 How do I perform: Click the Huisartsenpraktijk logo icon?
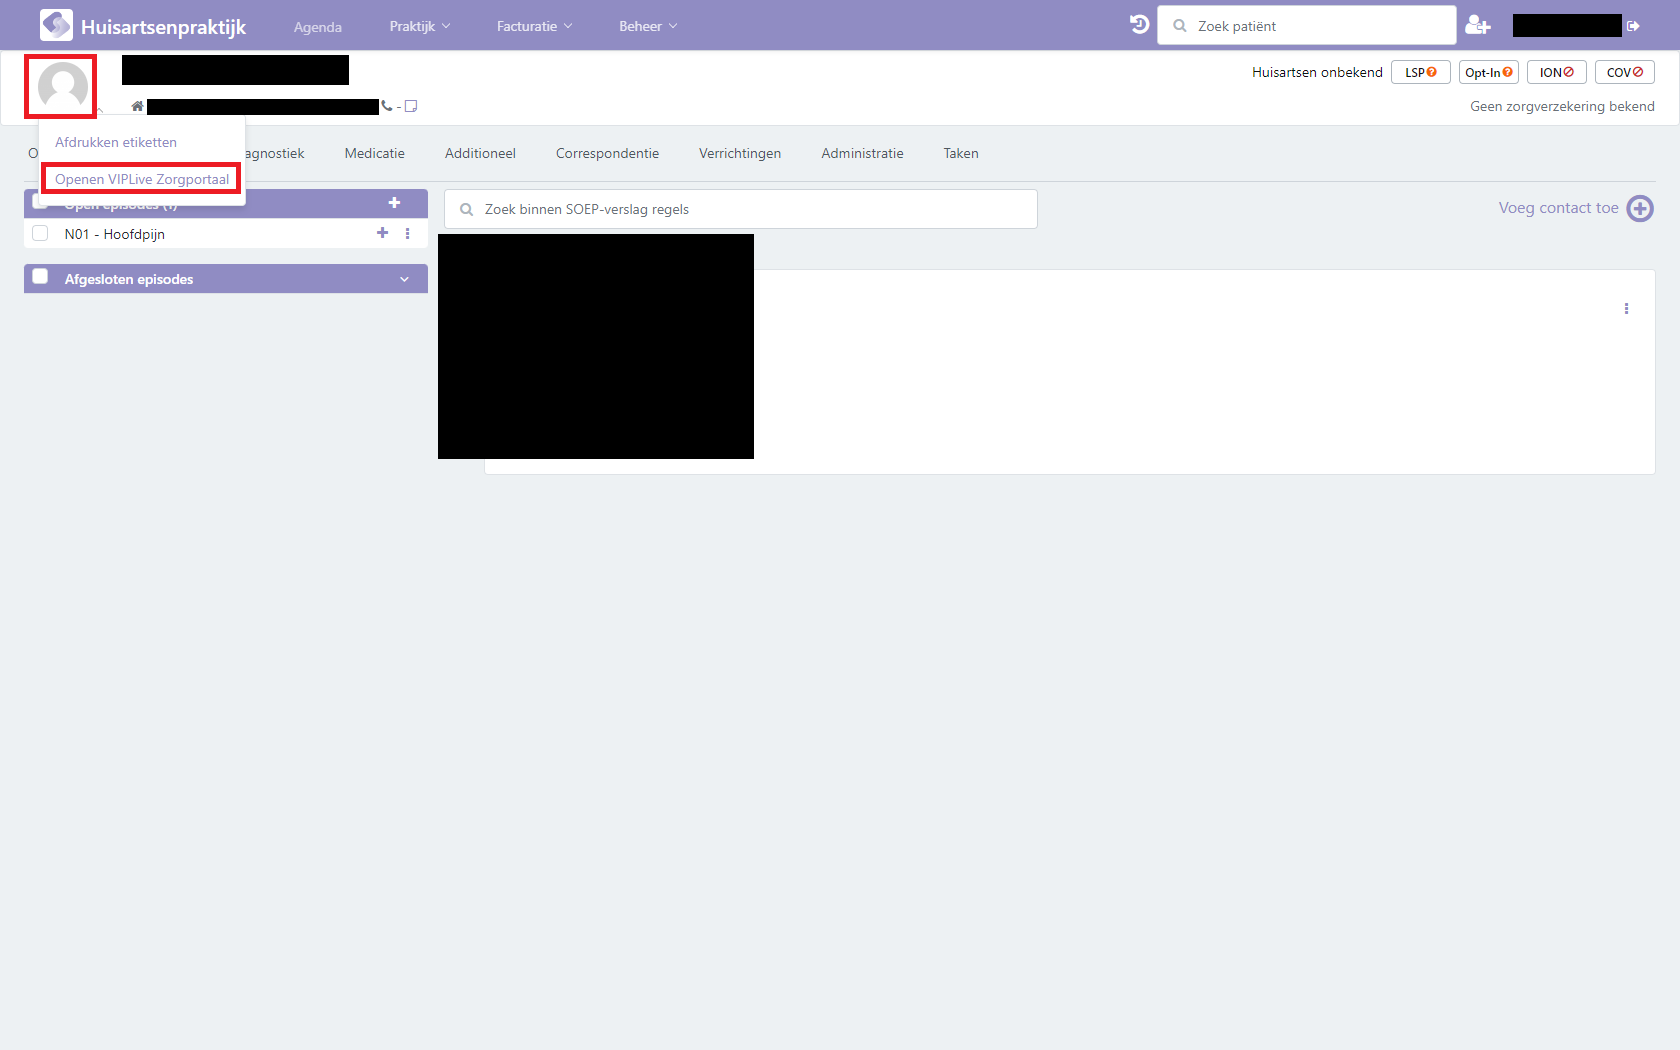(x=56, y=25)
